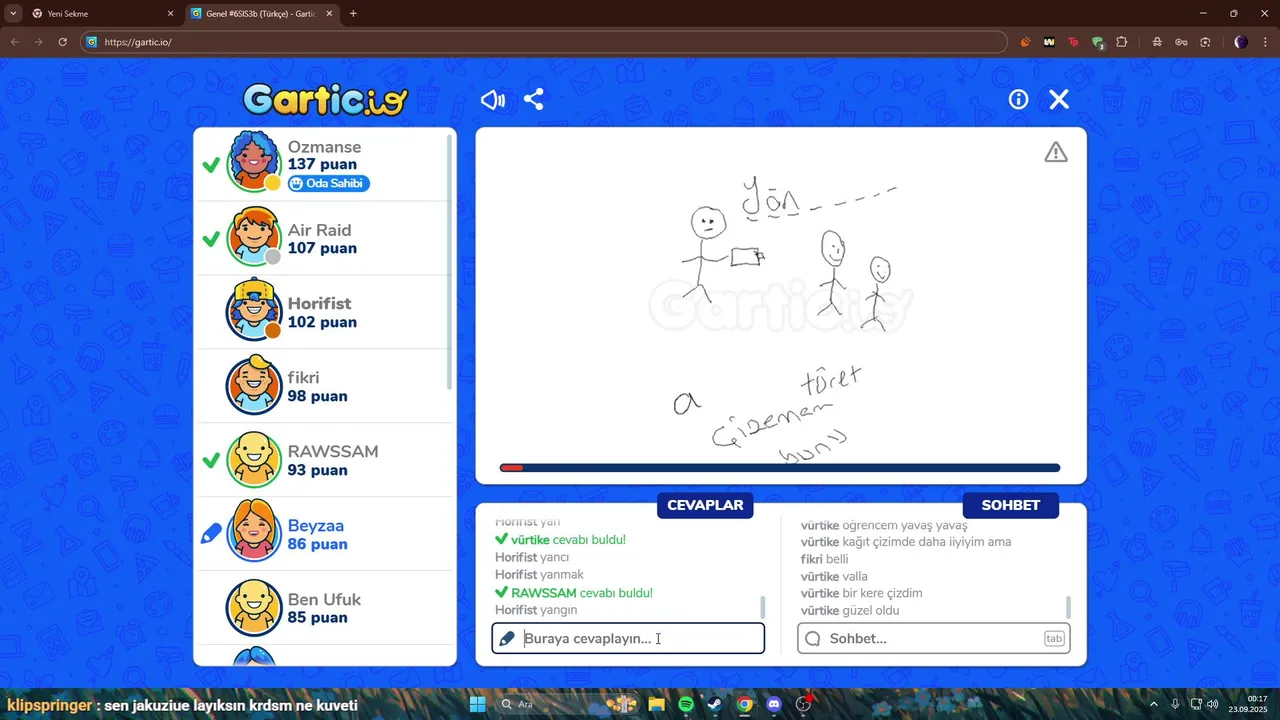The height and width of the screenshot is (720, 1280).
Task: Click 'fikri belli' chat message
Action: (824, 559)
